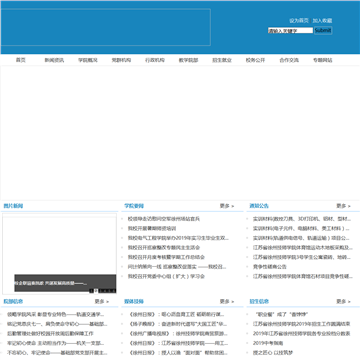Open notice on 电子元件、电脑耗材 materials

(x=301, y=229)
